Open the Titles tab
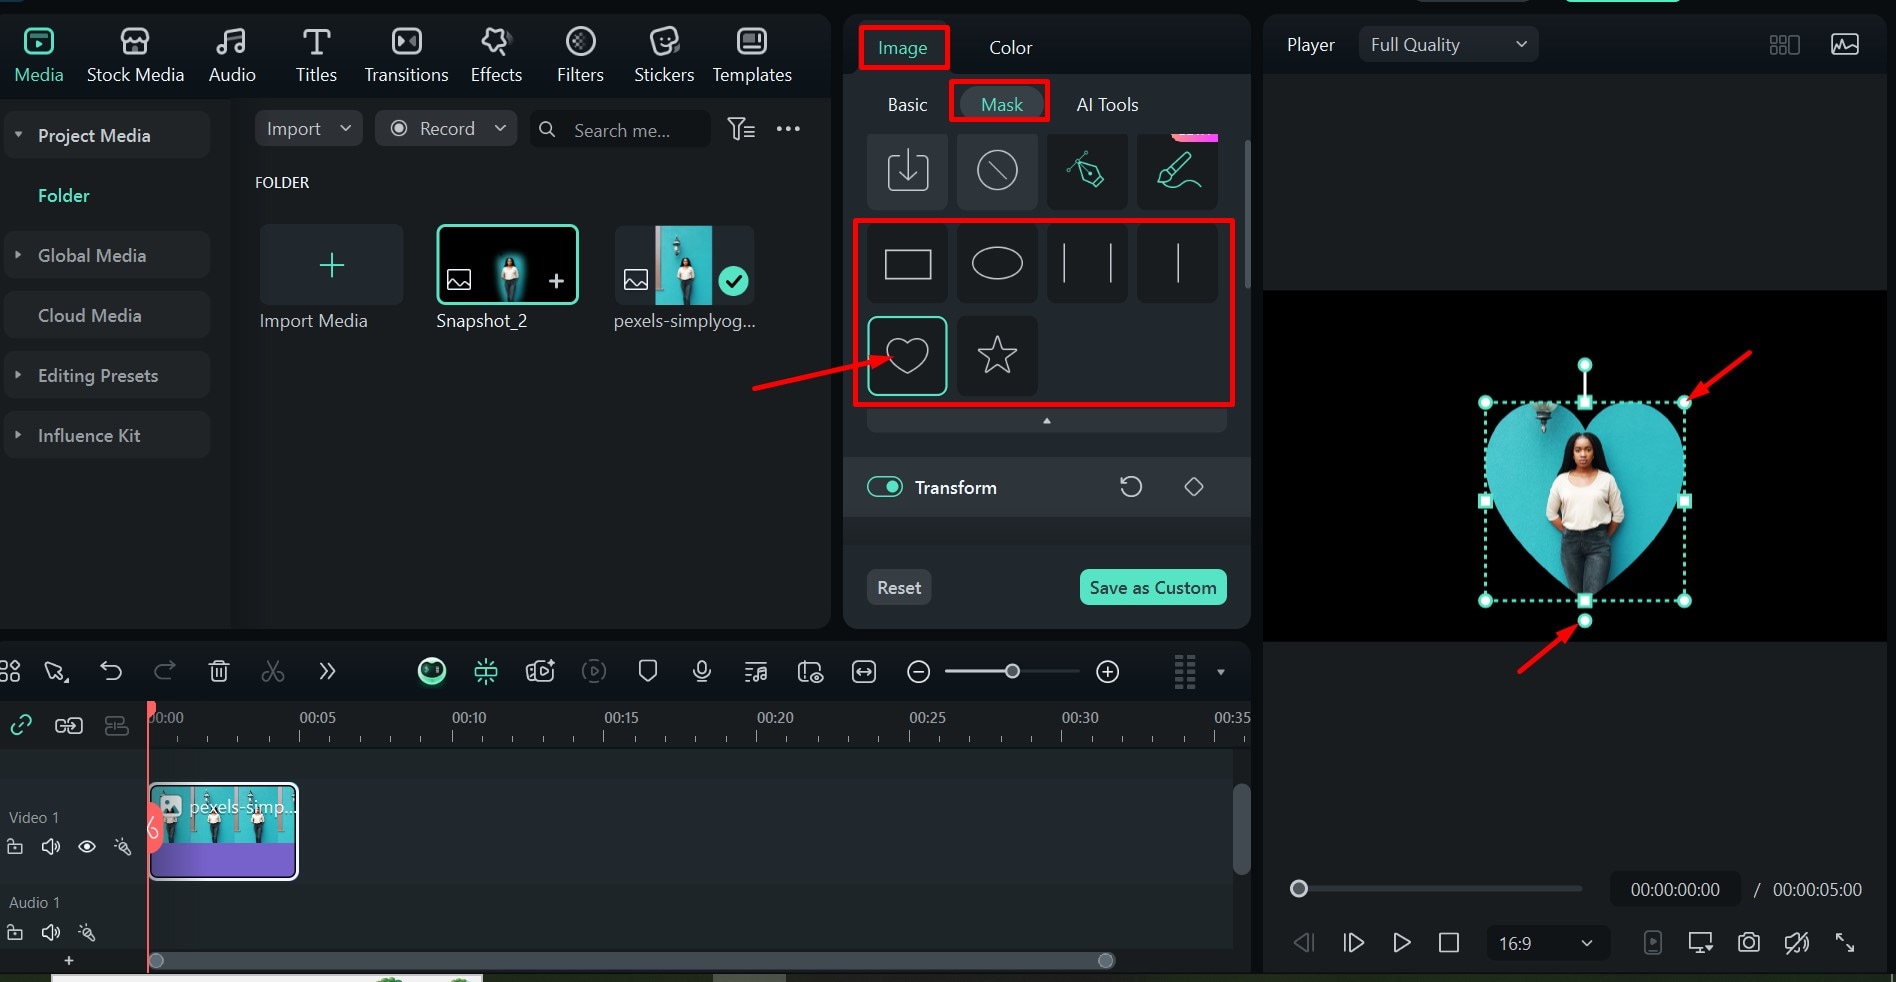This screenshot has width=1896, height=982. 316,55
